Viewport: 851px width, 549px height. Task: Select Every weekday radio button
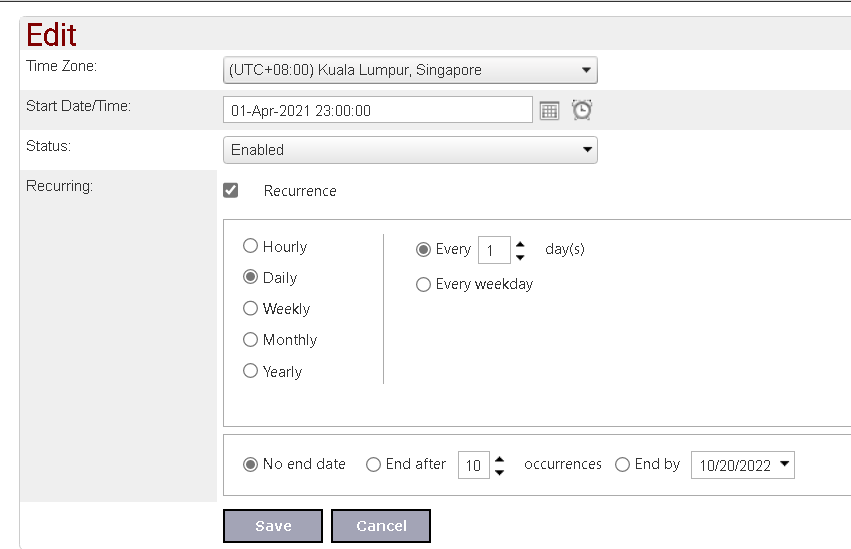coord(423,284)
